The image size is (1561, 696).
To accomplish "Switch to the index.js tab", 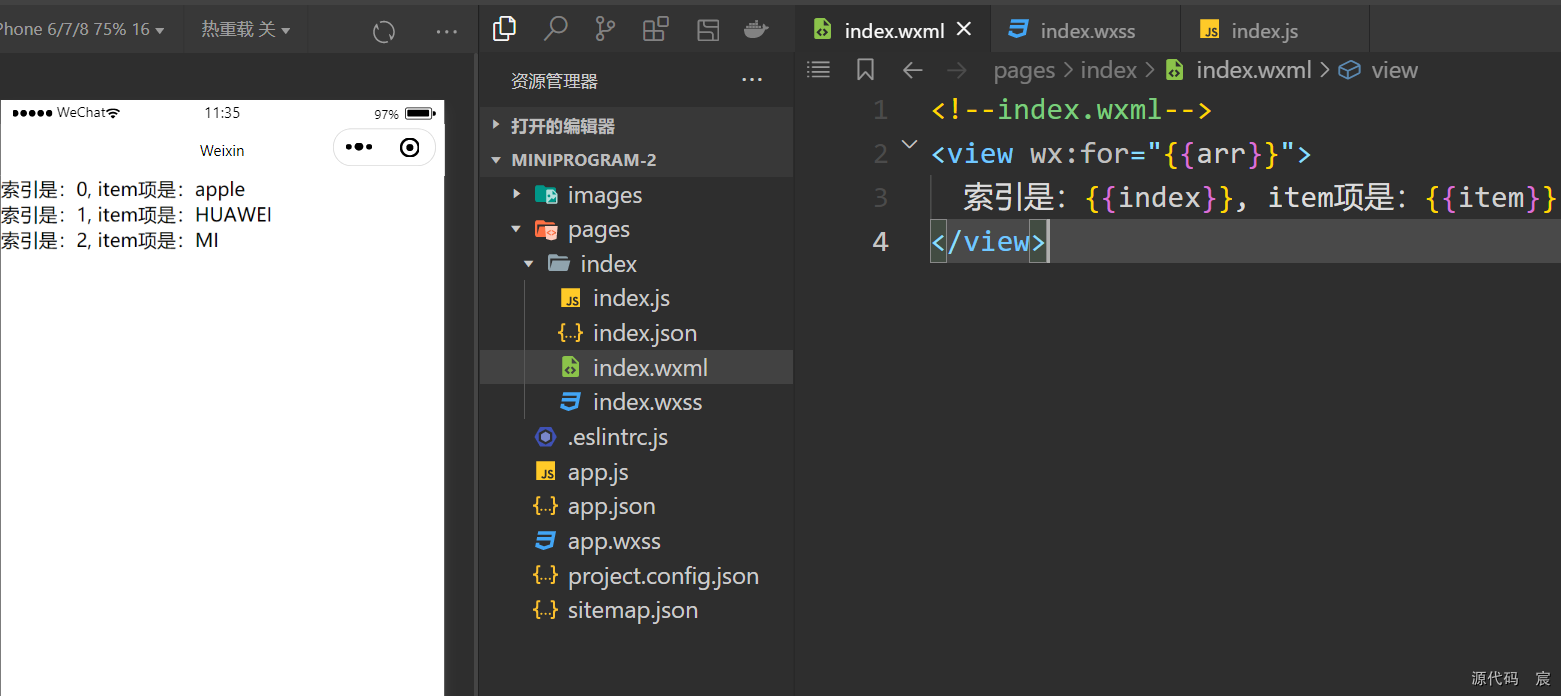I will pyautogui.click(x=1275, y=30).
